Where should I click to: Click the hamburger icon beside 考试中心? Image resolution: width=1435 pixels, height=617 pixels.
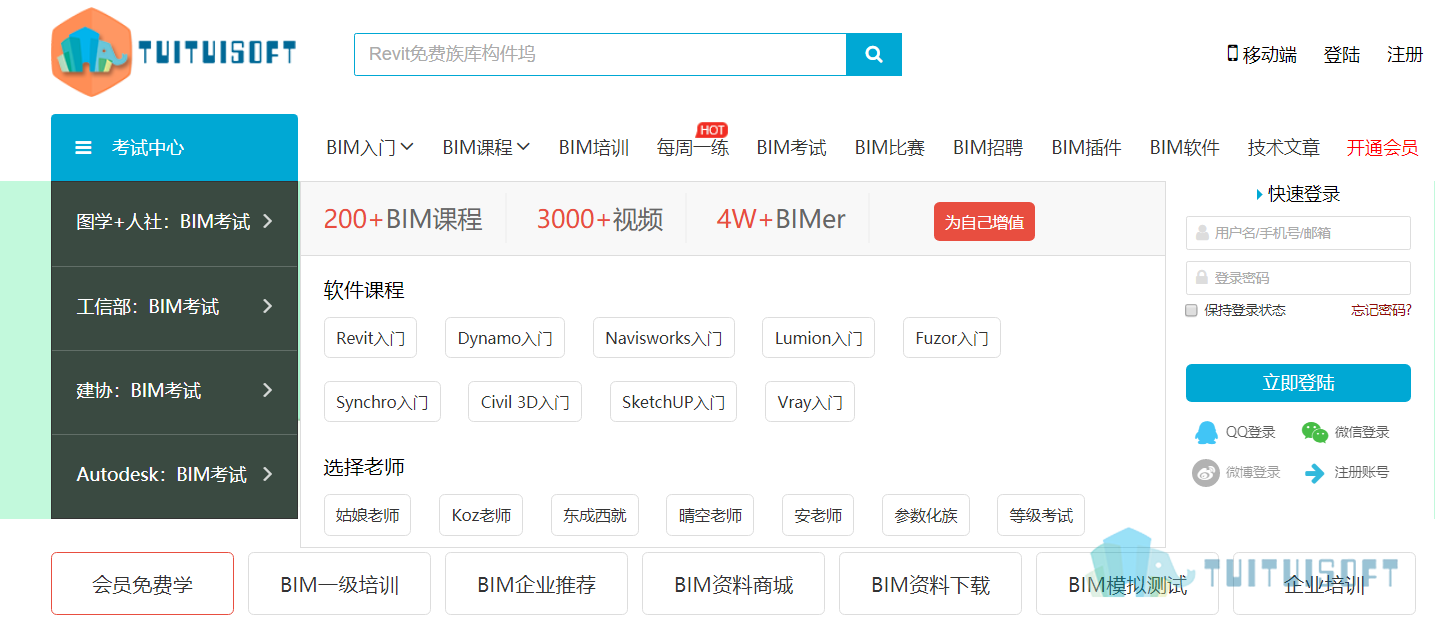coord(83,148)
